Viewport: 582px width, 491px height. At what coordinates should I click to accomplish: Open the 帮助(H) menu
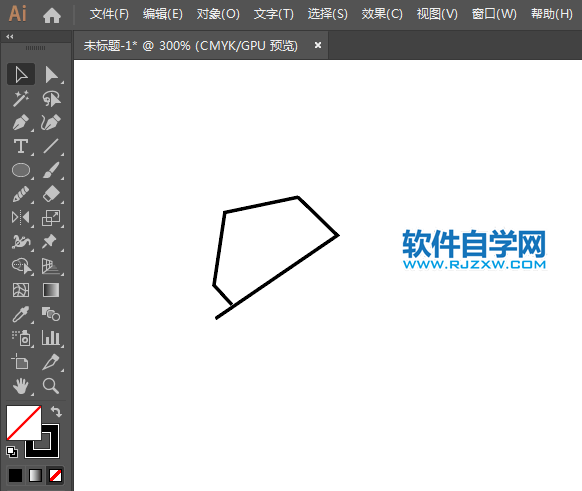(x=552, y=14)
